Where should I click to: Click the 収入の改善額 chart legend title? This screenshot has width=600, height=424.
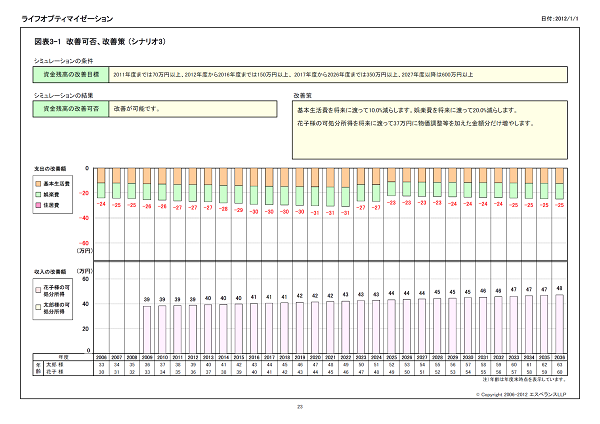(x=50, y=273)
